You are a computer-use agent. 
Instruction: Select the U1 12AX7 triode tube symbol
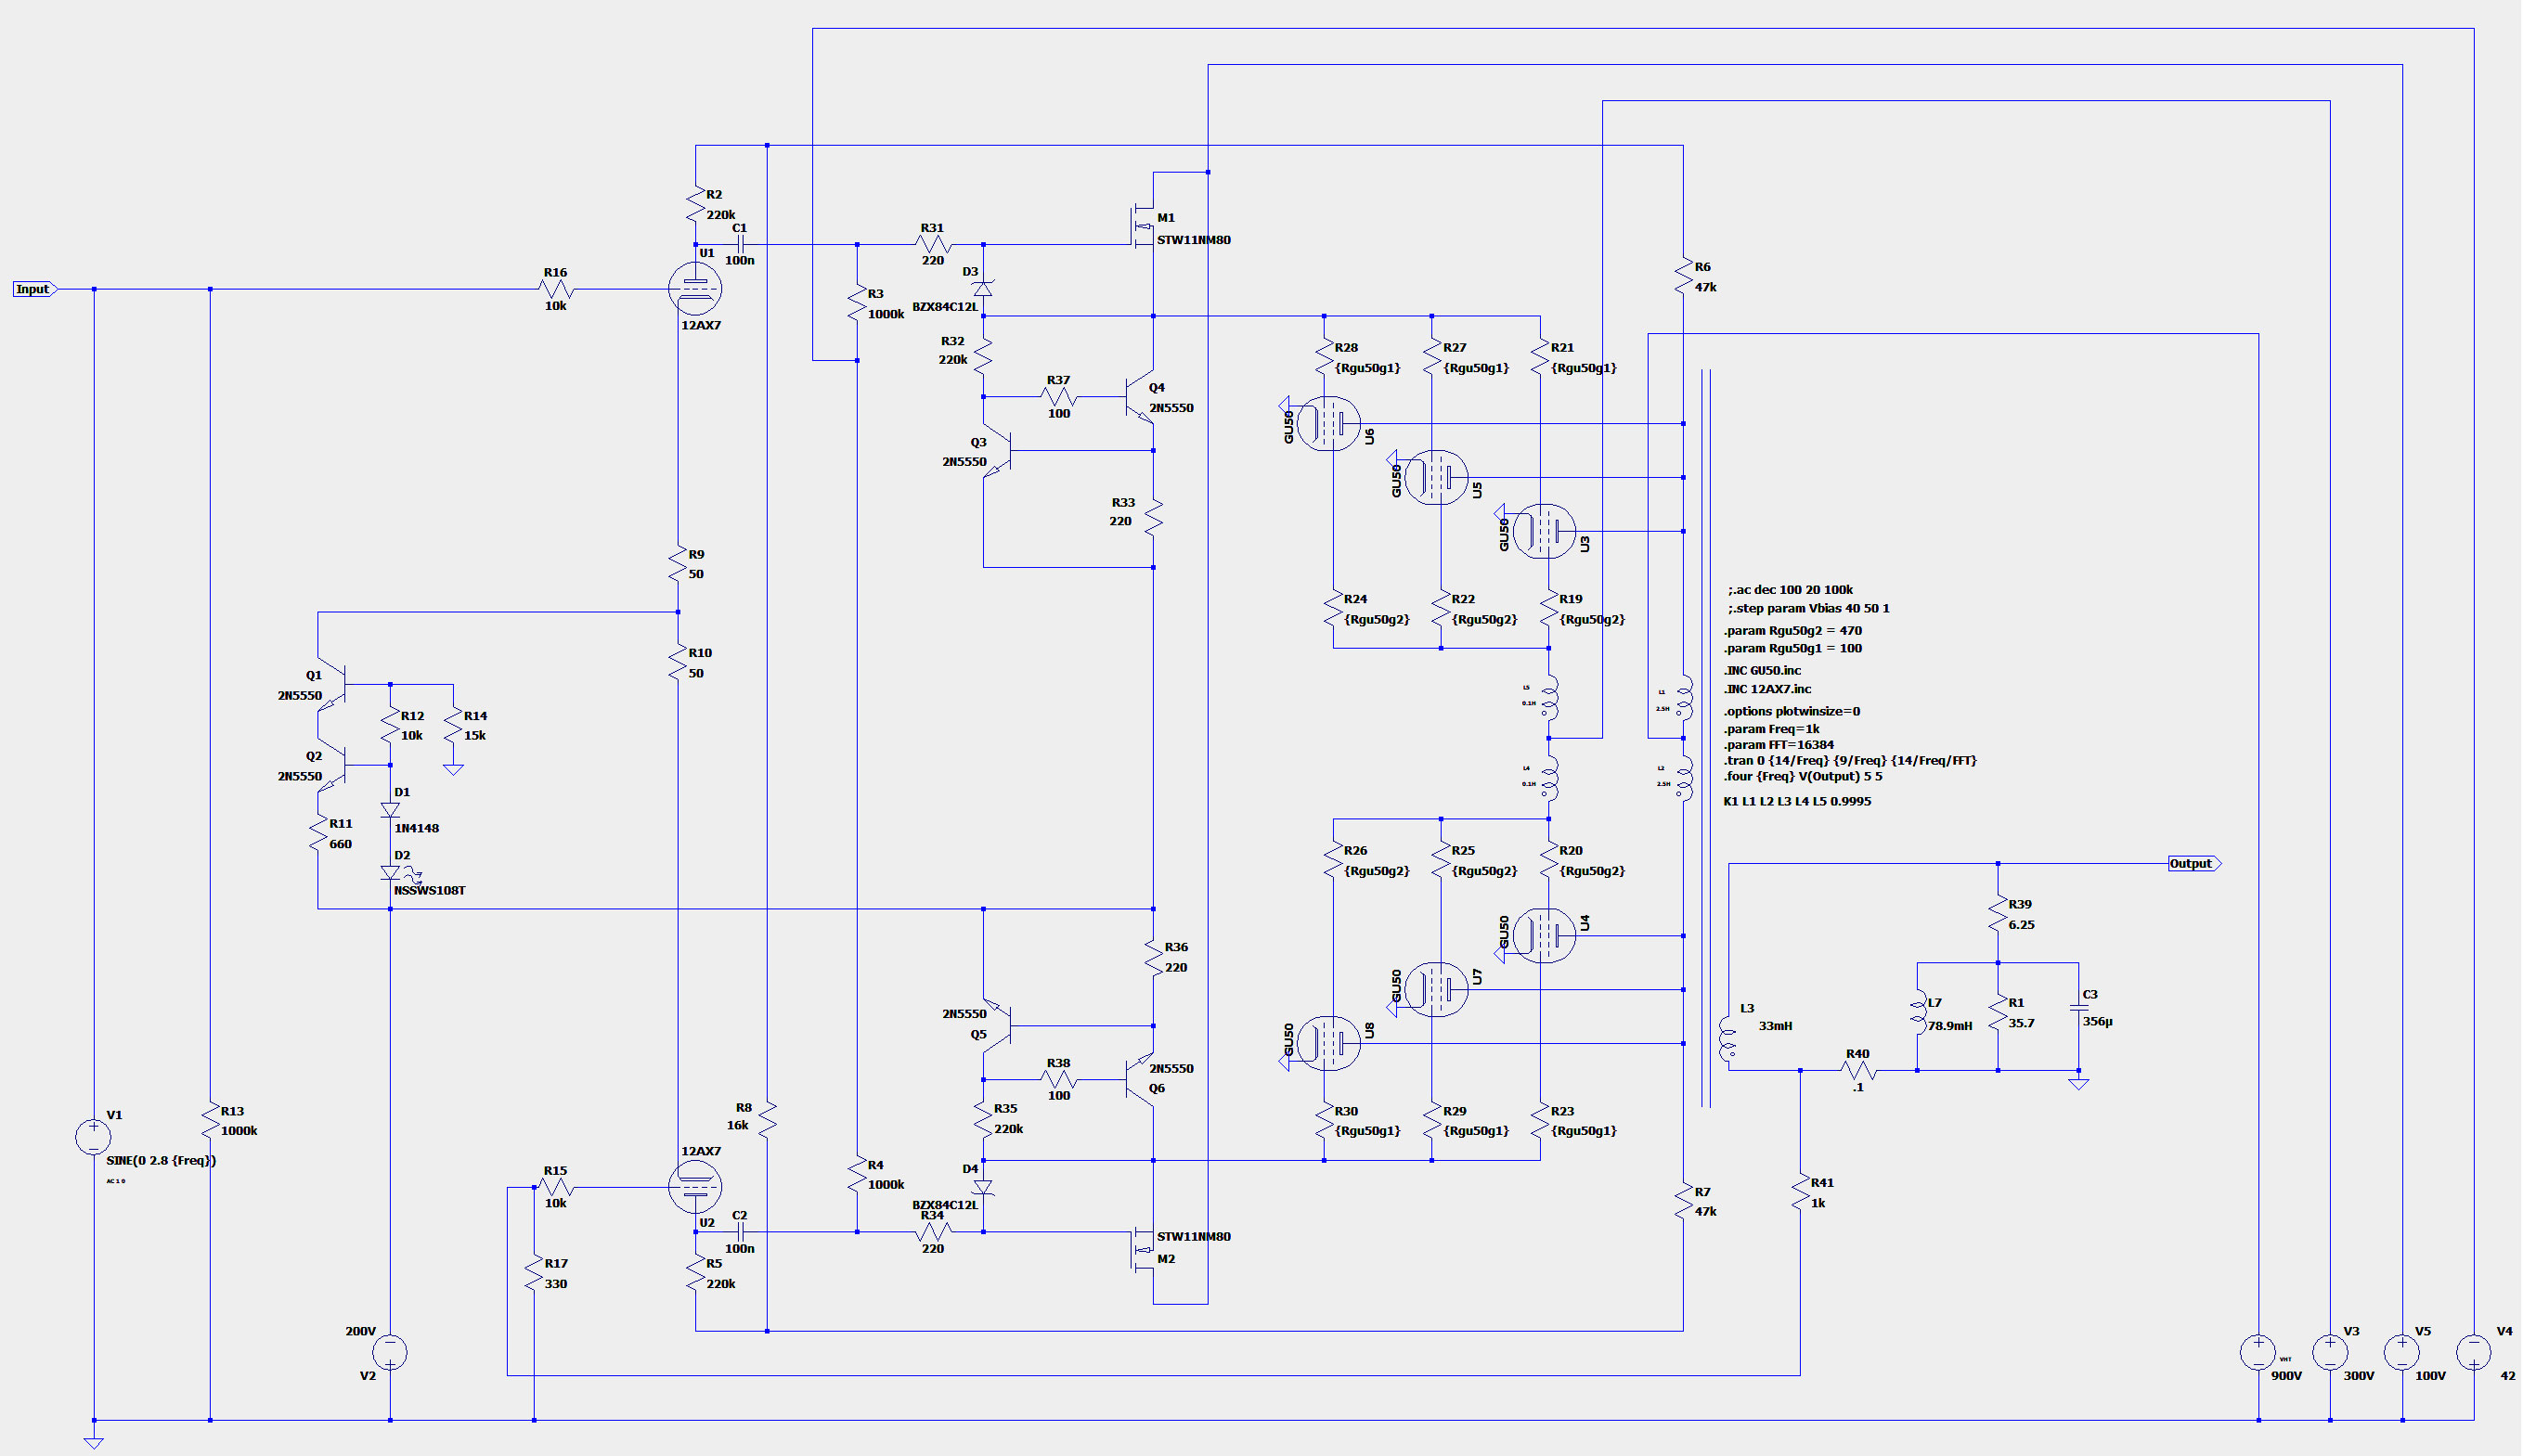pyautogui.click(x=695, y=289)
